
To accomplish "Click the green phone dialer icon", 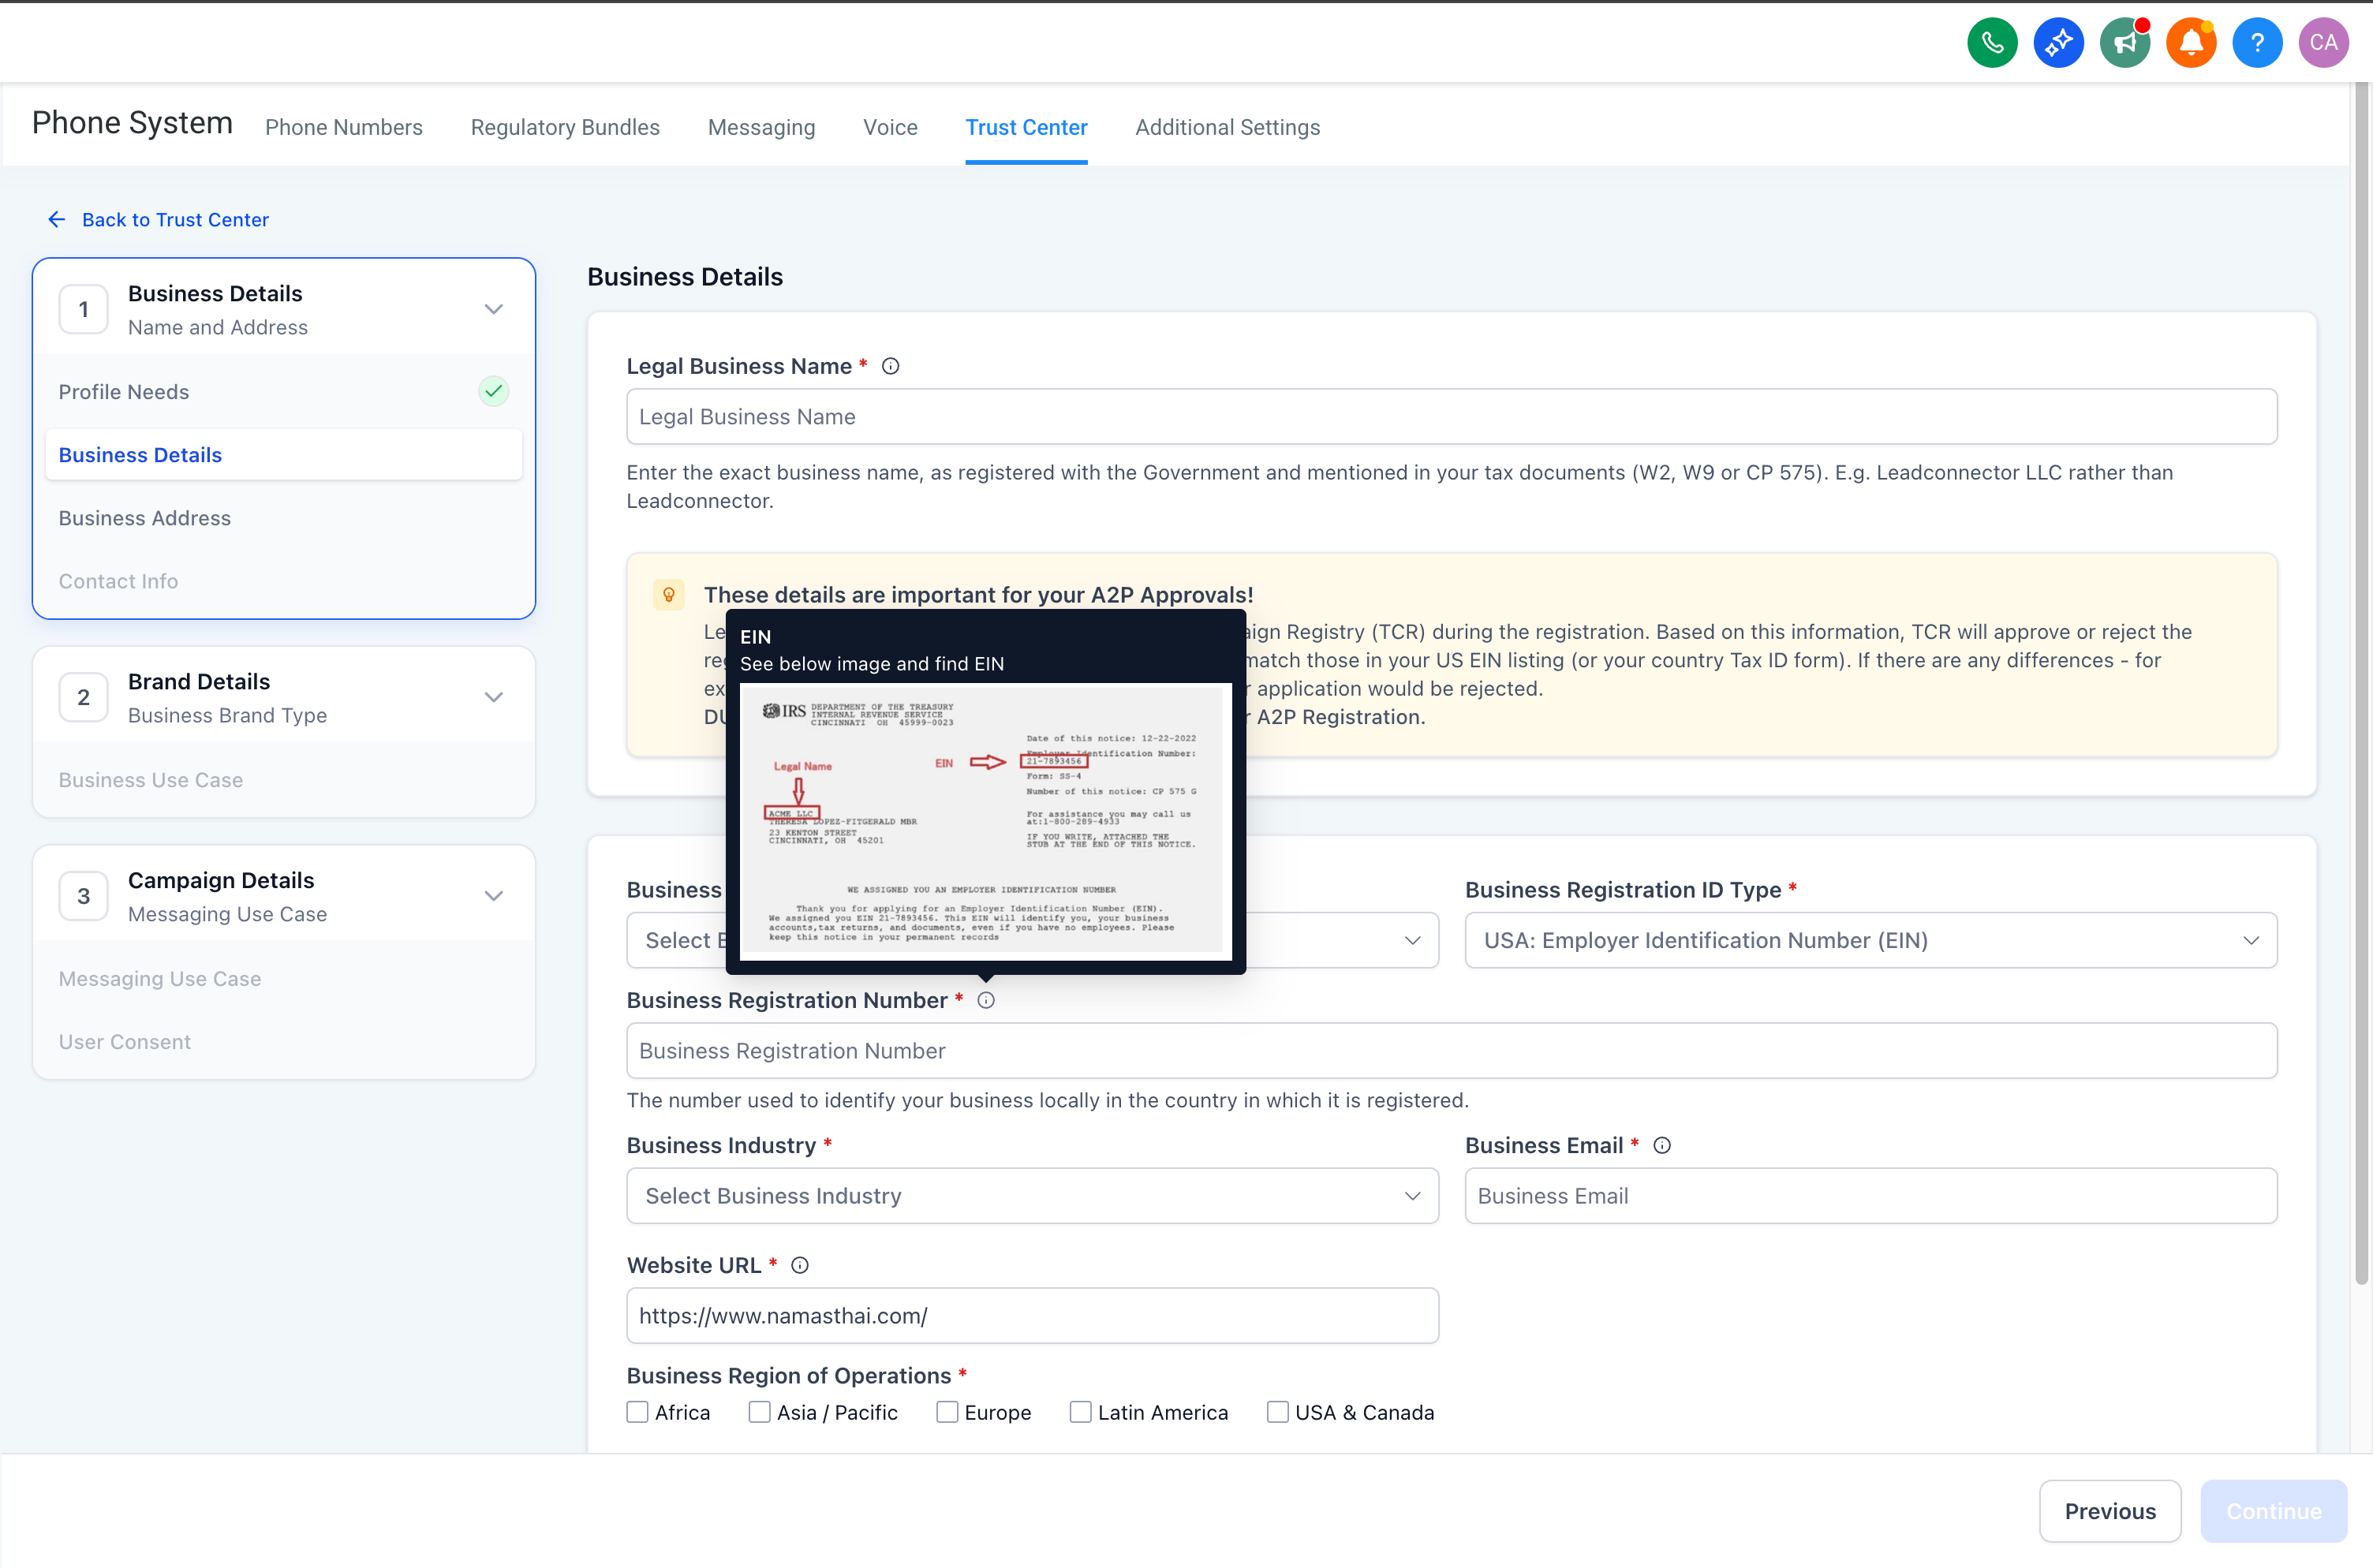I will 1991,43.
